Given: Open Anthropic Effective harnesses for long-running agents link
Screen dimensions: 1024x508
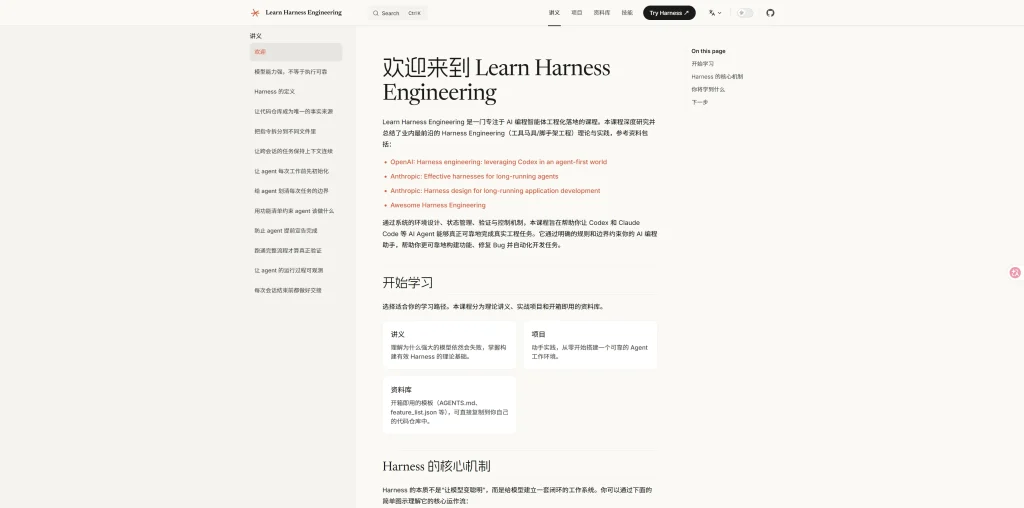Looking at the screenshot, I should tap(474, 176).
